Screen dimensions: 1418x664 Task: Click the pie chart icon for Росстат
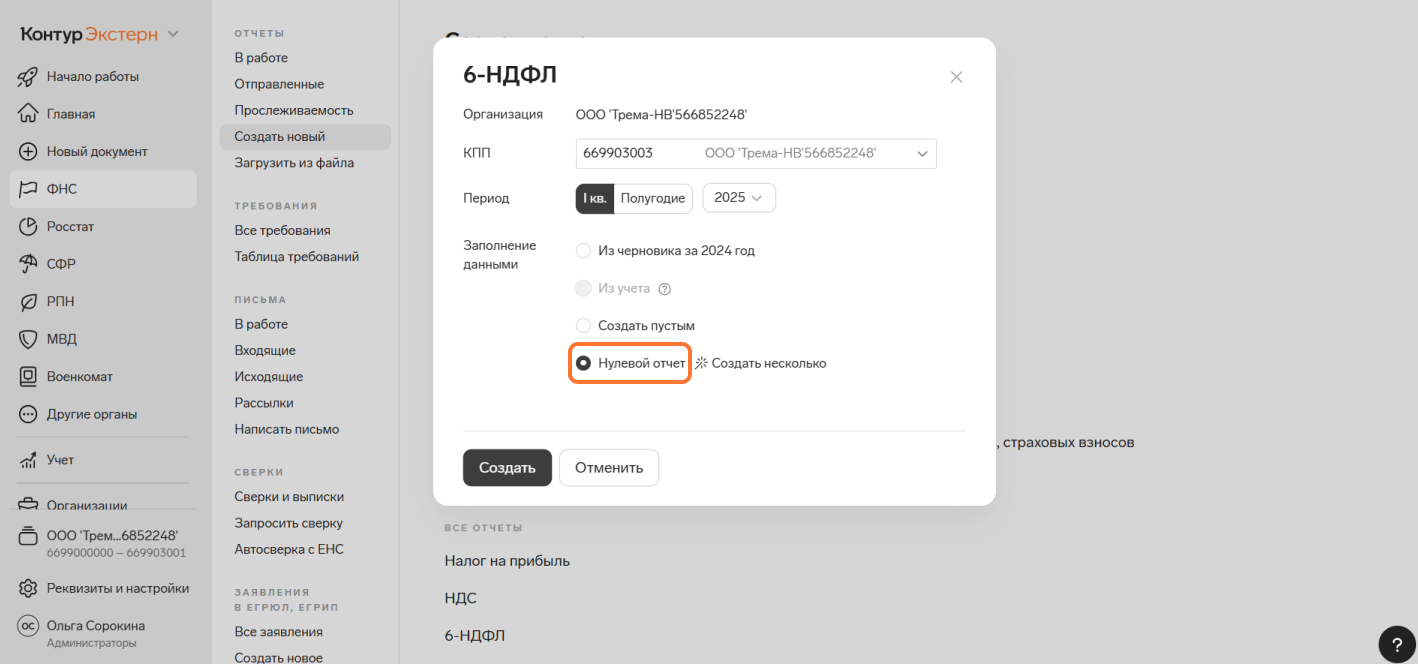click(x=28, y=227)
